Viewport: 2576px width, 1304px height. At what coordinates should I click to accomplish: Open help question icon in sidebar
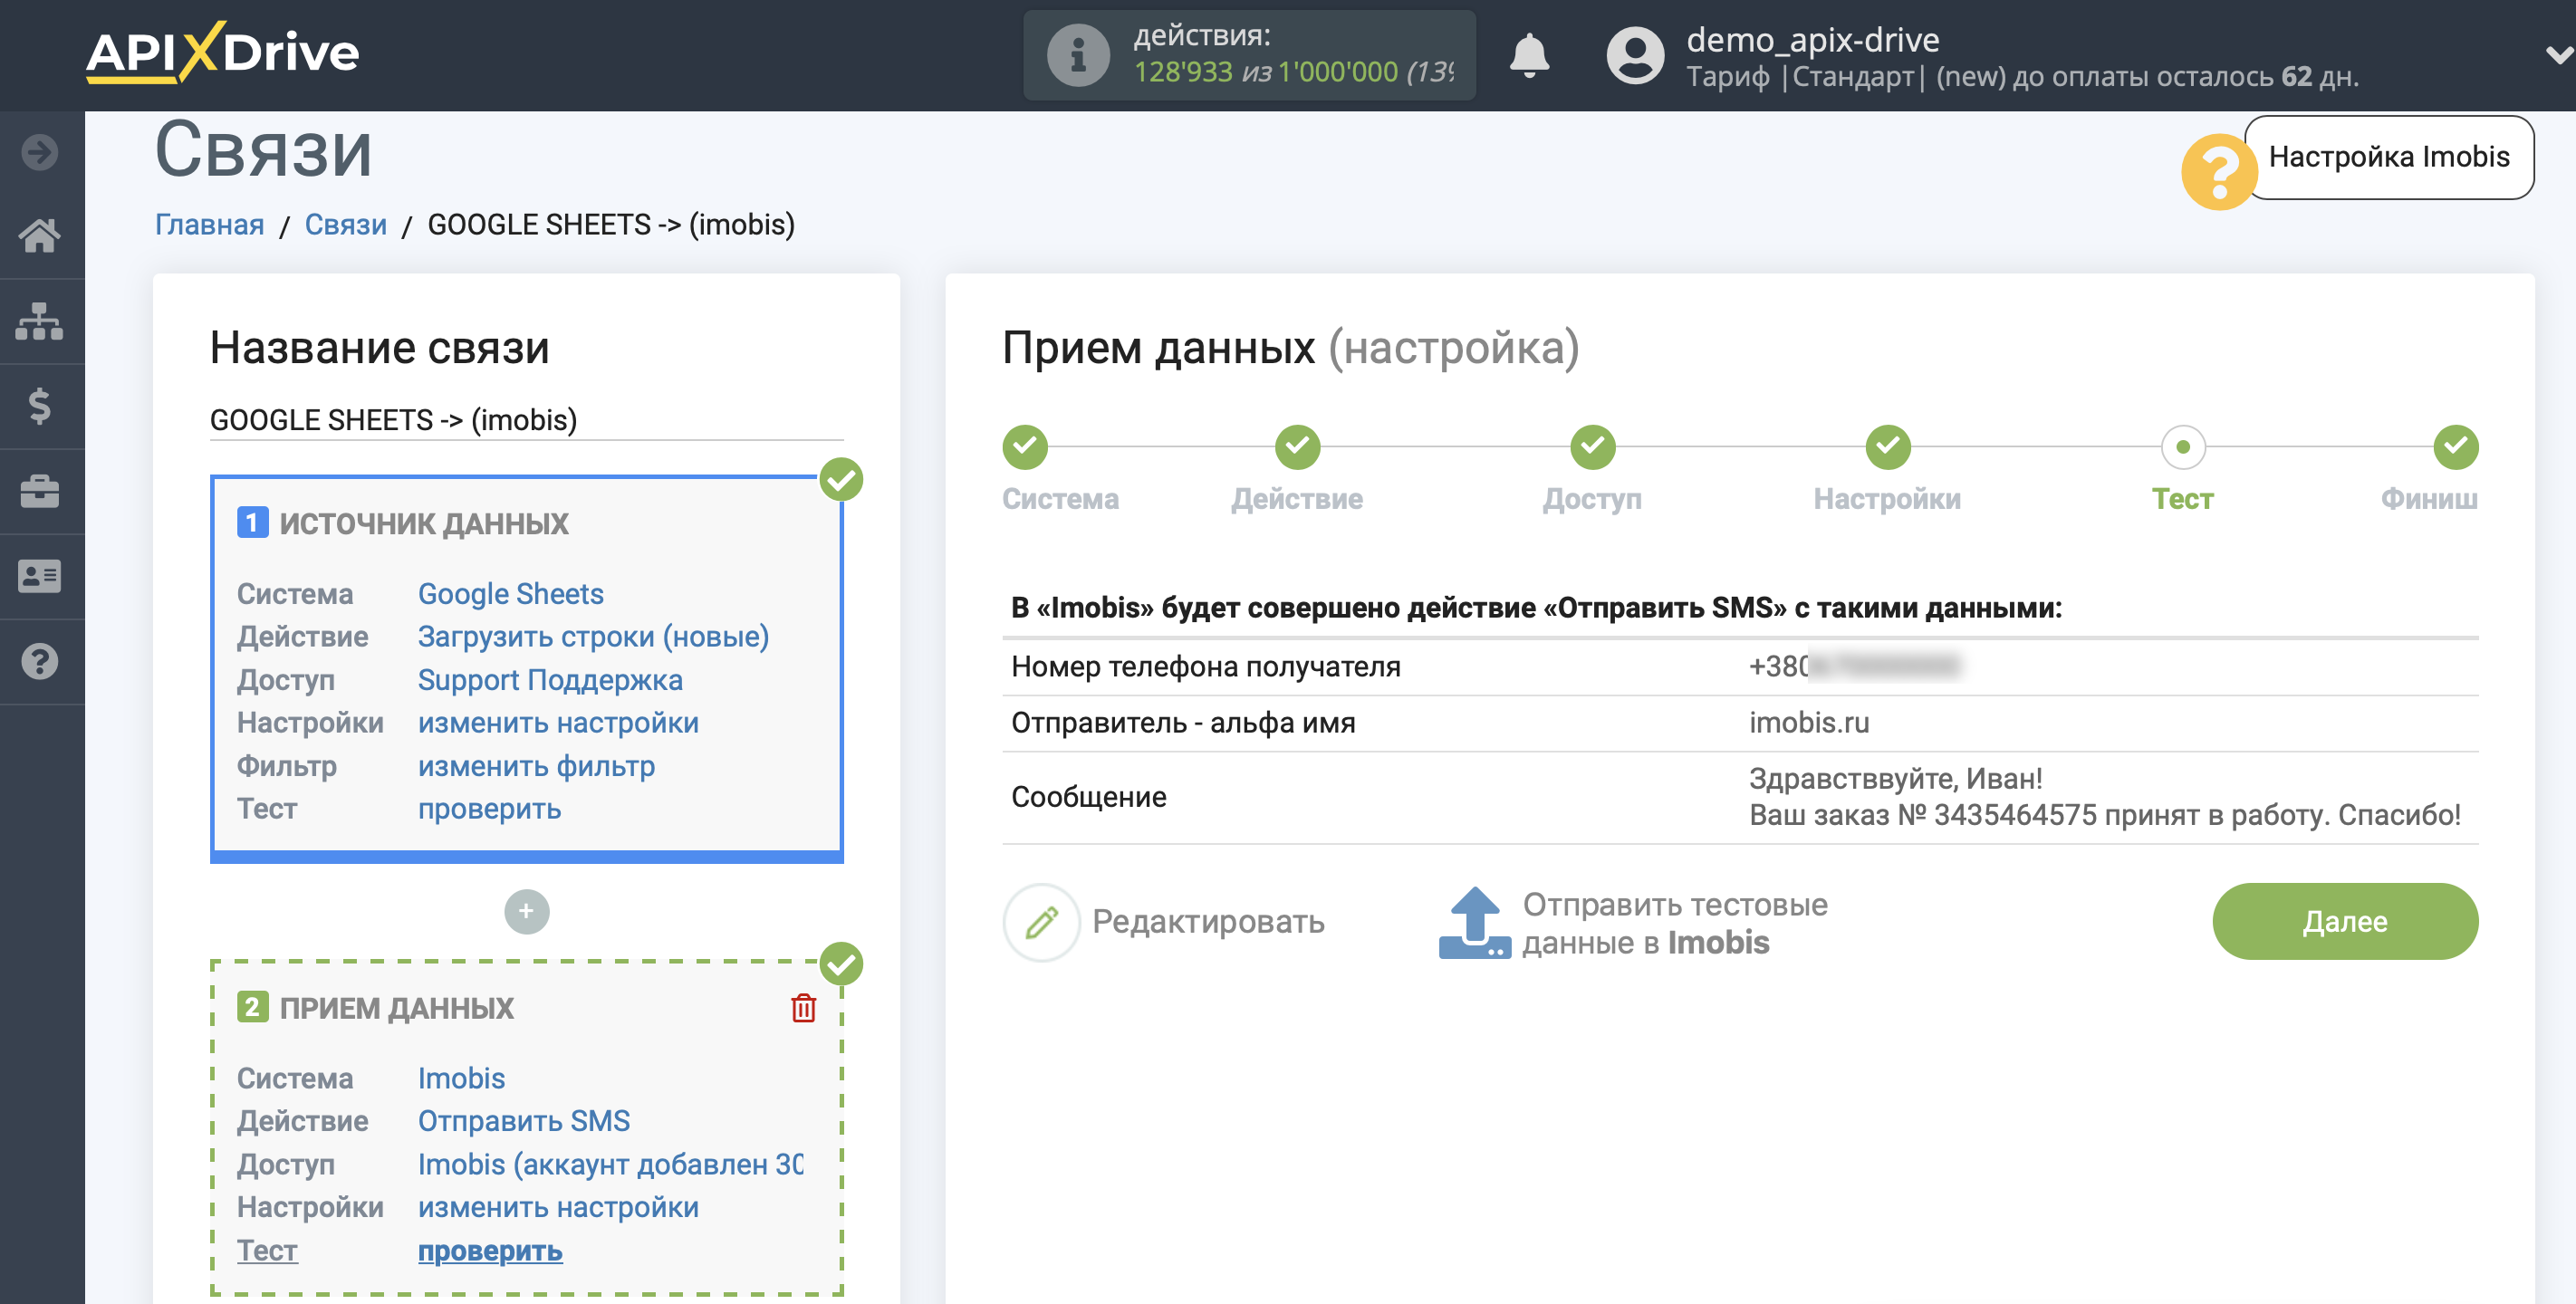40,661
